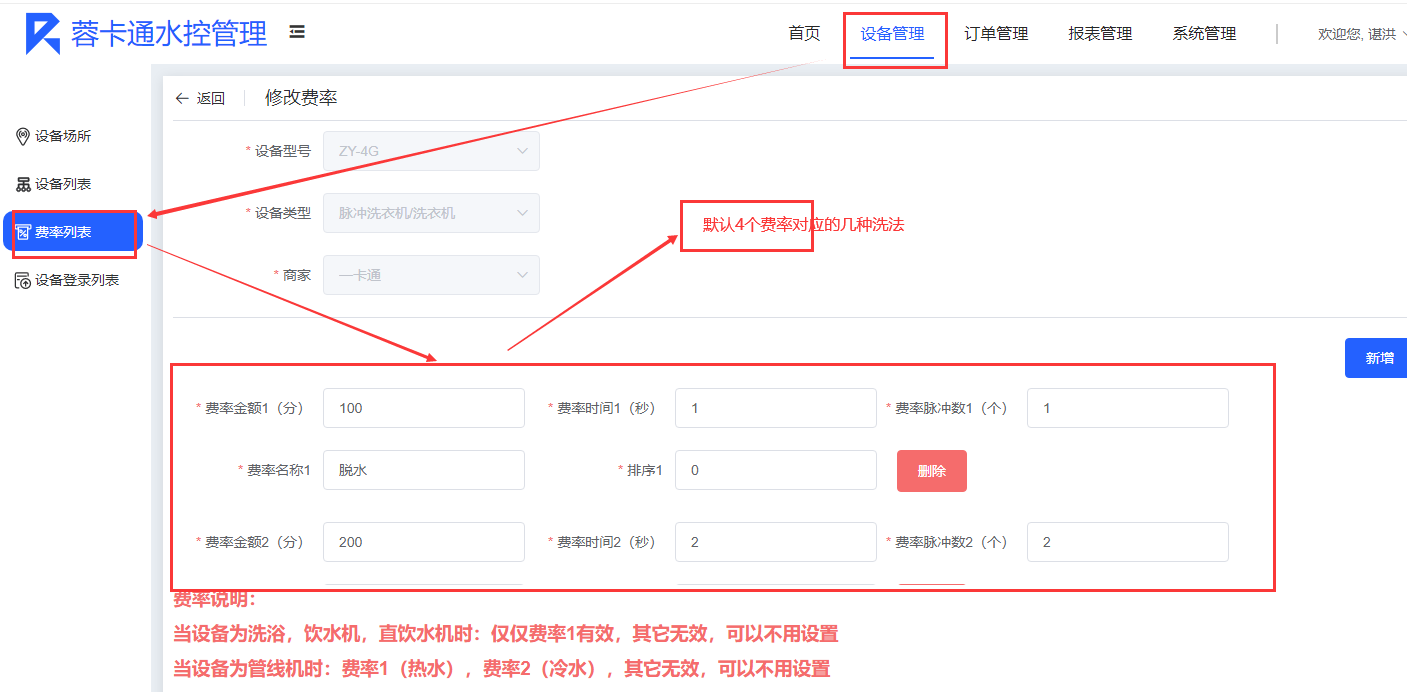Click the 费率列表 sidebar icon
This screenshot has height=692, width=1407.
(x=23, y=232)
